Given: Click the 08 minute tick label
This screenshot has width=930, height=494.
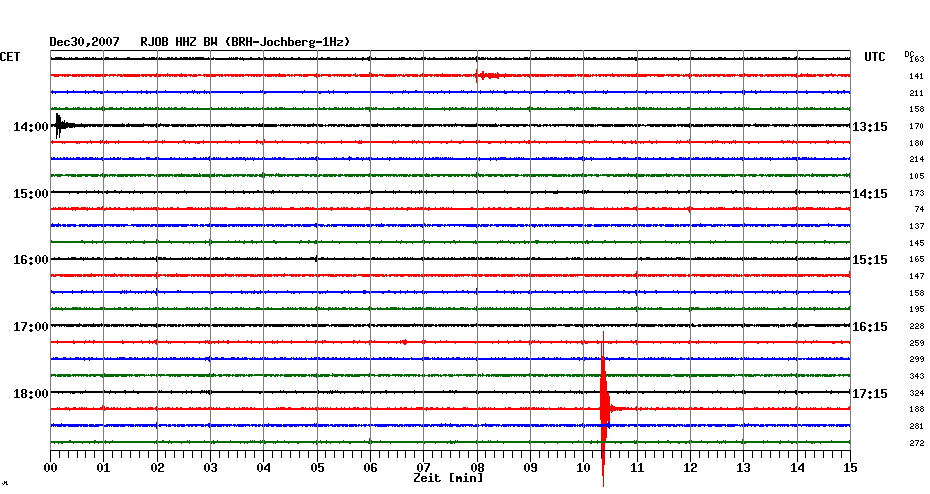Looking at the screenshot, I should click(477, 468).
